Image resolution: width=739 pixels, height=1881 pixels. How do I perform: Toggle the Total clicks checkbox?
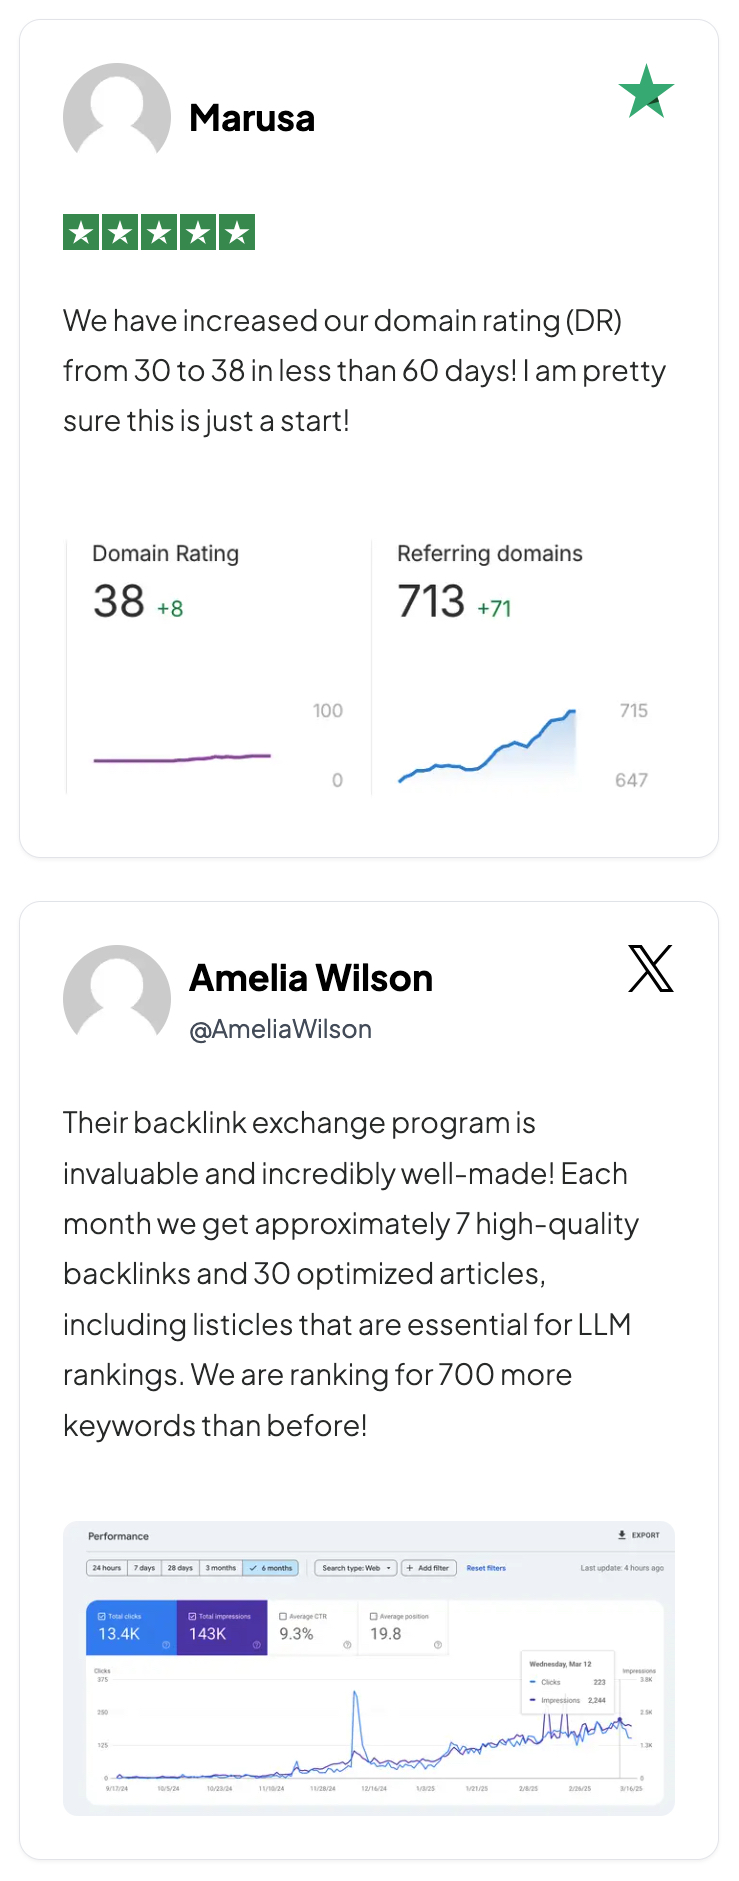coord(102,1616)
